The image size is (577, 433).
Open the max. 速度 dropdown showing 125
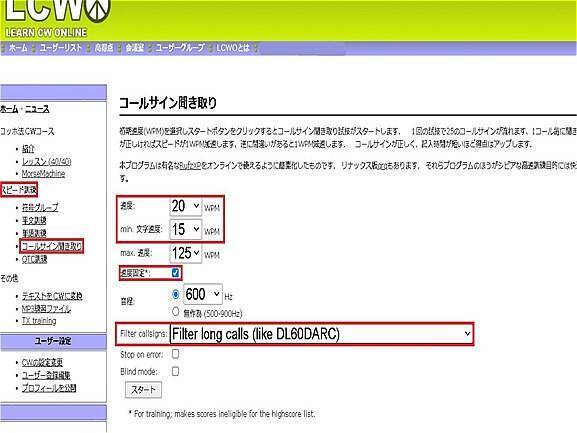tap(185, 253)
